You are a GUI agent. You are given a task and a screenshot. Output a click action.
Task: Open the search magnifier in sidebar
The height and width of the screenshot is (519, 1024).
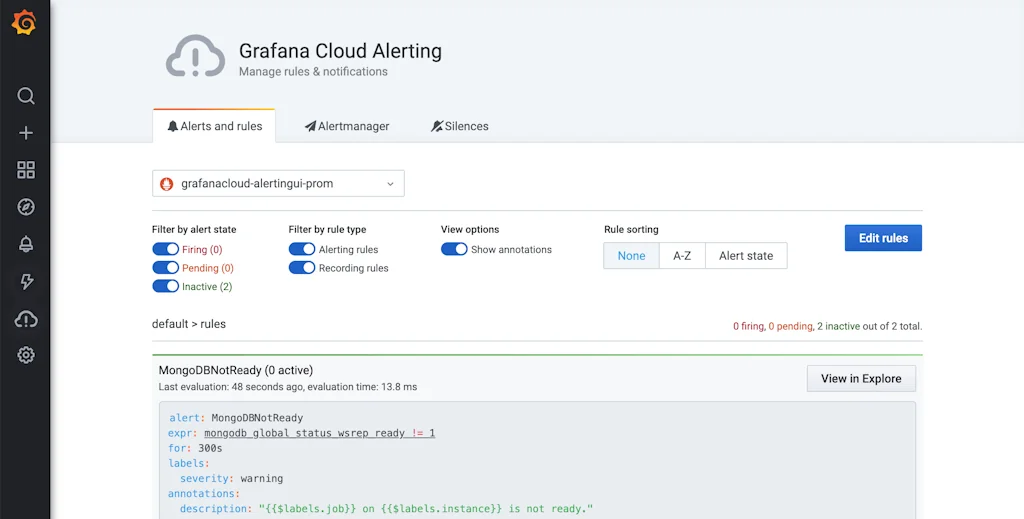[25, 97]
